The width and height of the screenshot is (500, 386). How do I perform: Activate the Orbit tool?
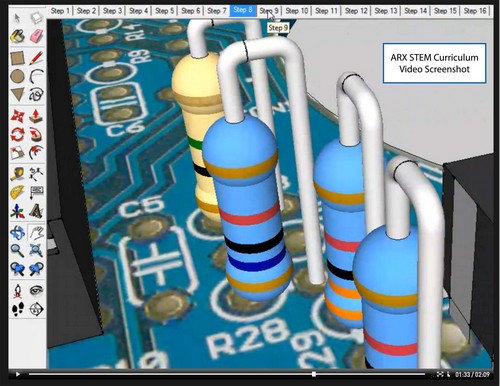click(17, 233)
